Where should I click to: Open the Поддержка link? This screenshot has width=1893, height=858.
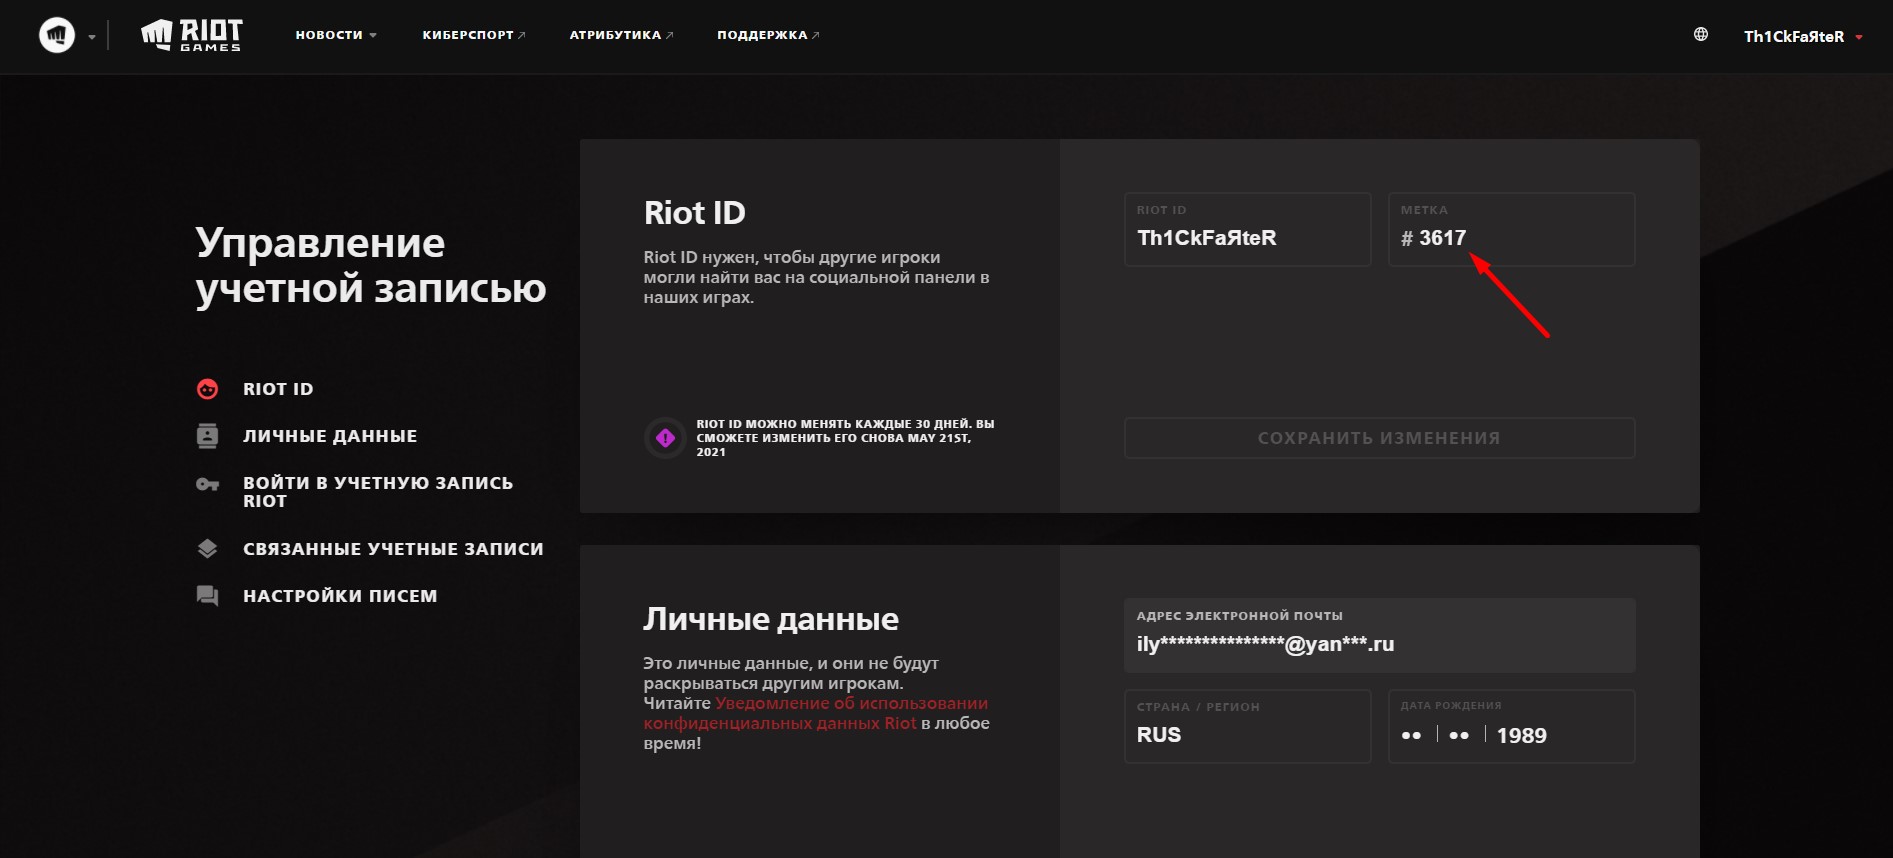(768, 35)
